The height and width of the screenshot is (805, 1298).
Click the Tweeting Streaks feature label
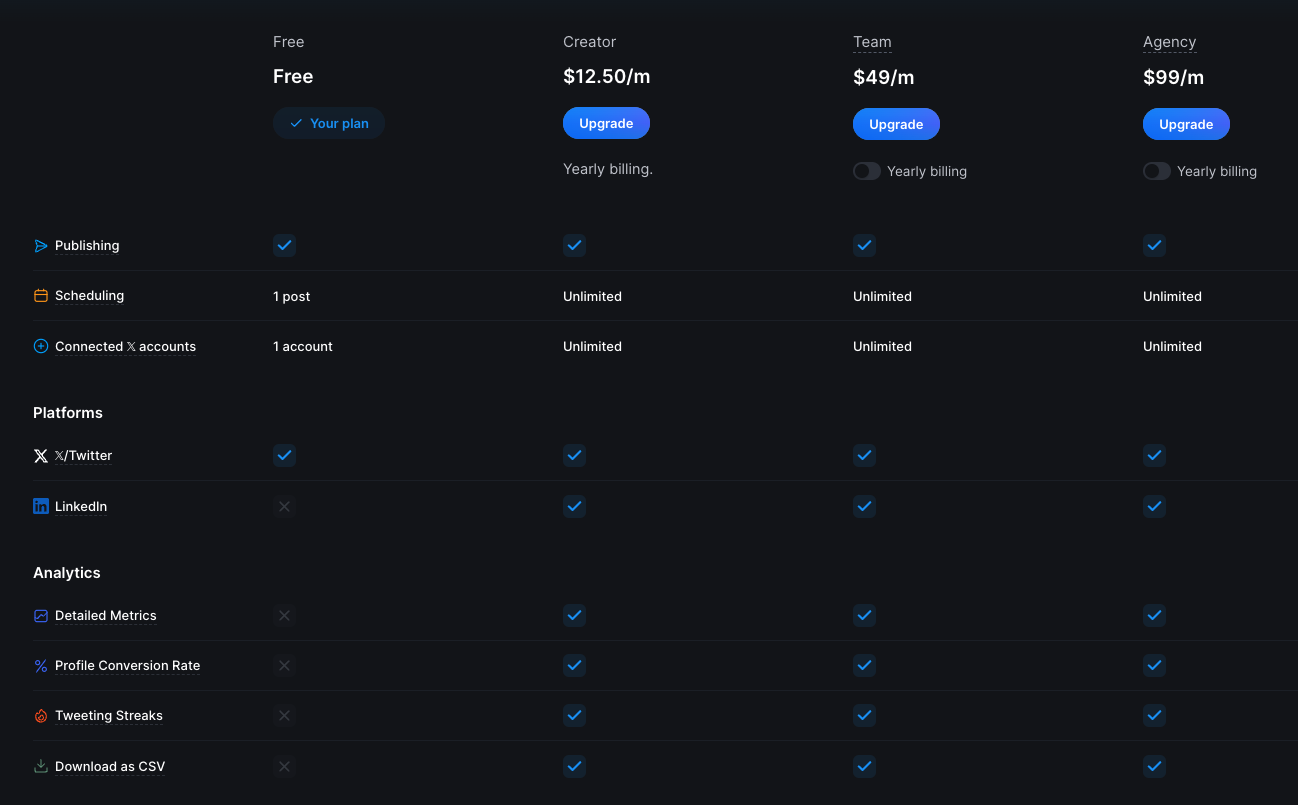[x=109, y=716]
